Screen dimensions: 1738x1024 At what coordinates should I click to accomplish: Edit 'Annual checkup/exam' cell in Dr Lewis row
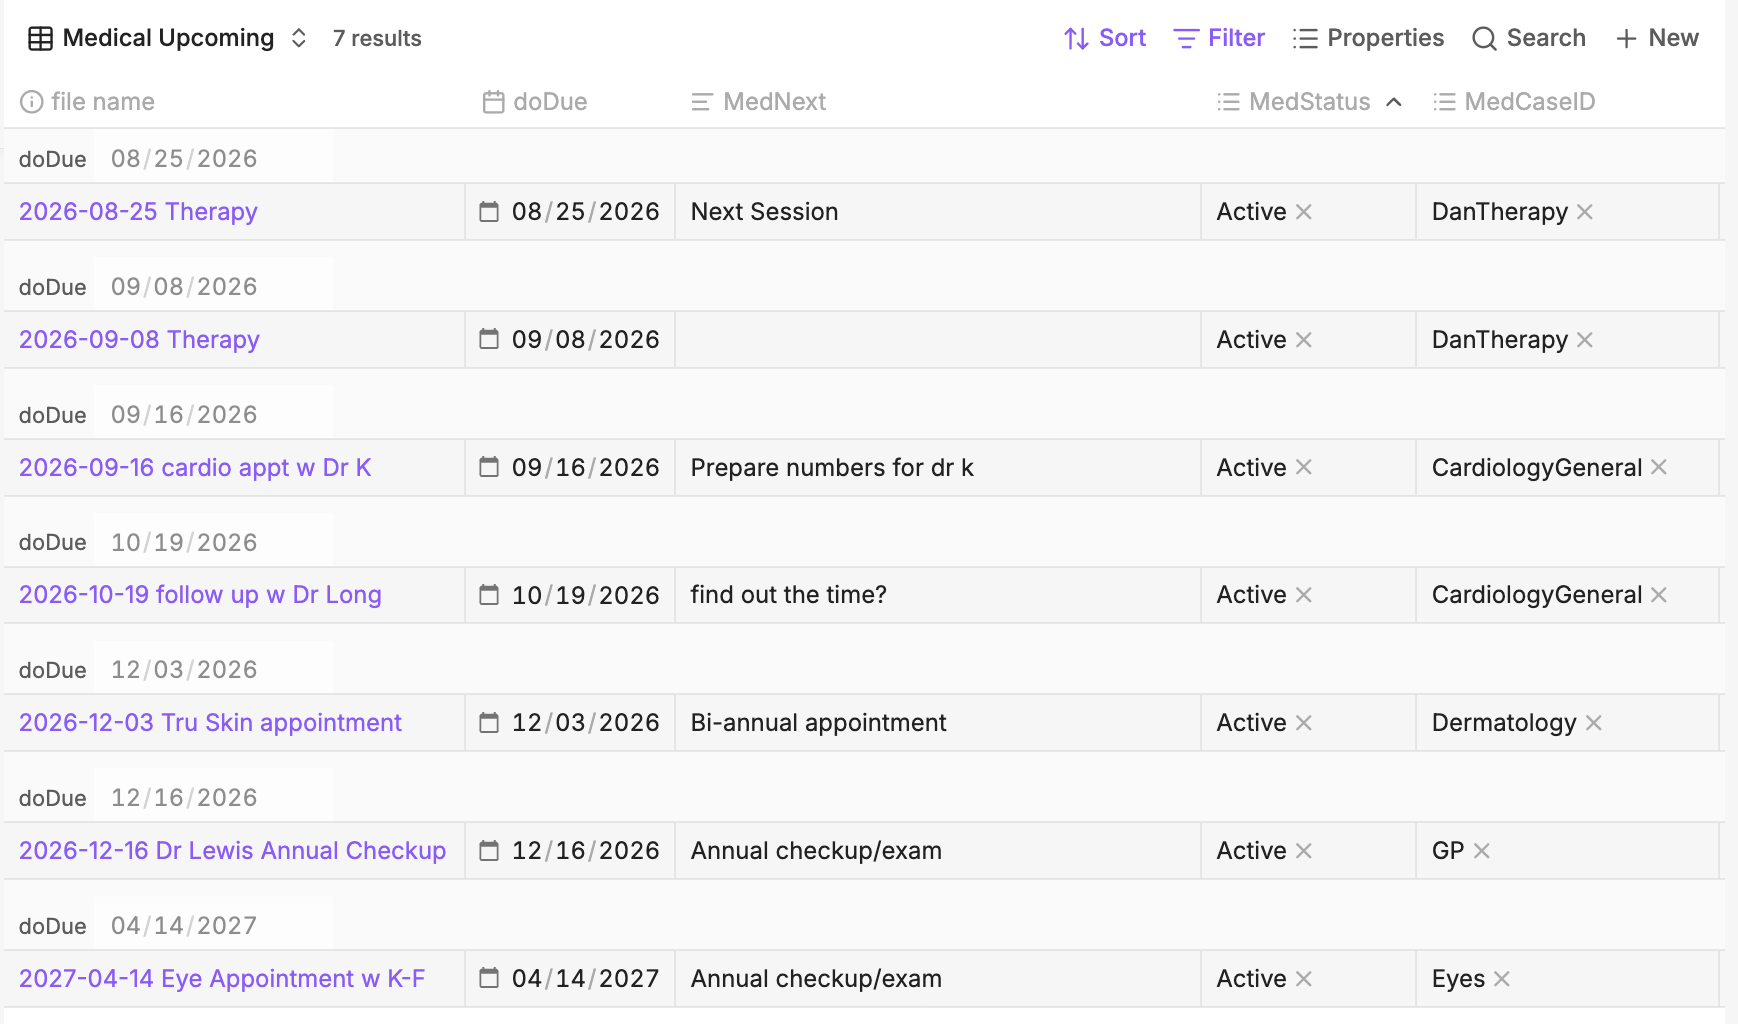pyautogui.click(x=938, y=851)
